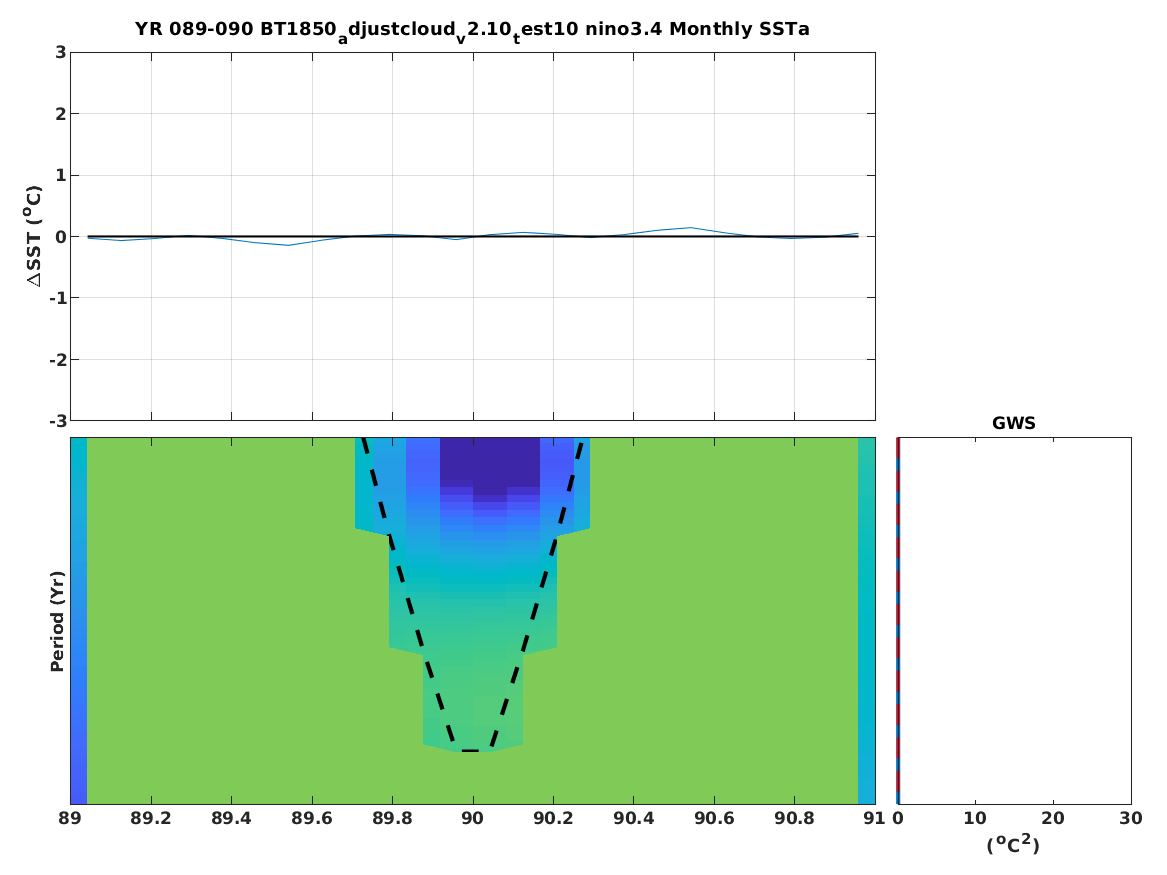Click x-axis tick label 89.6

pos(312,818)
